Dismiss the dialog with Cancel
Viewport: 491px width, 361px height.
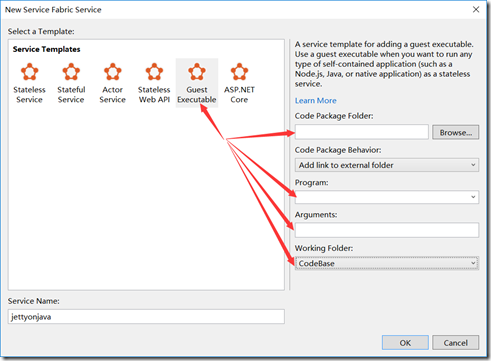(455, 343)
